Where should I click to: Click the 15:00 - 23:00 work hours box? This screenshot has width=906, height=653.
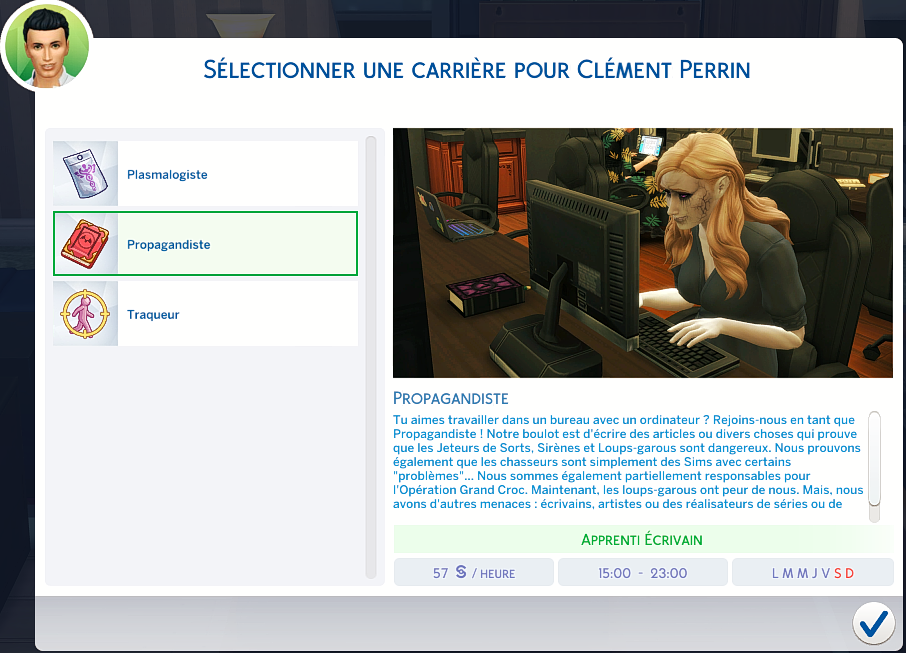point(643,573)
